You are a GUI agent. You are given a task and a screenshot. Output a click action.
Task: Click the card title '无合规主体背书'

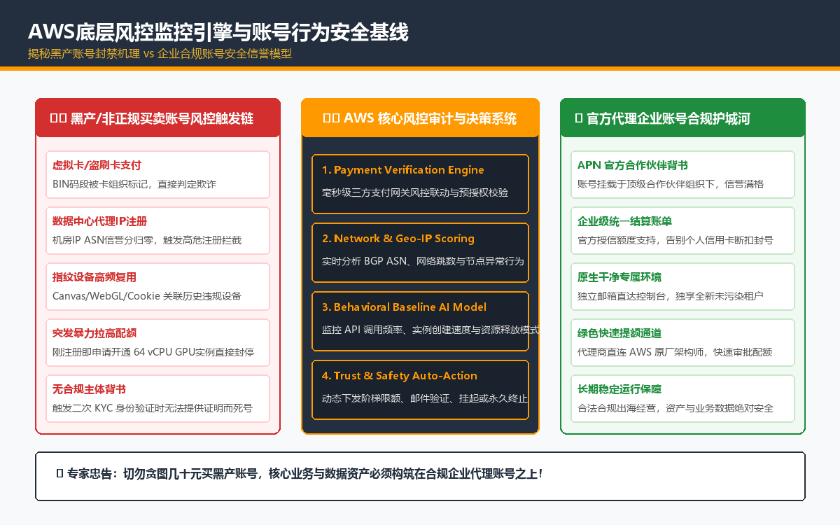coord(89,389)
